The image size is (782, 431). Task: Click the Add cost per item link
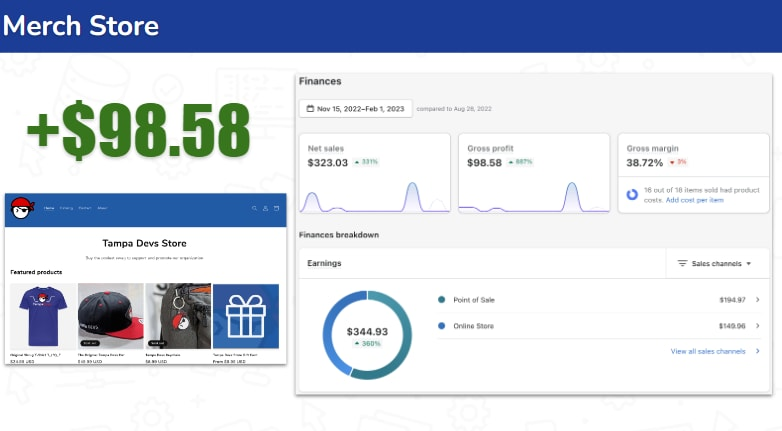pyautogui.click(x=694, y=200)
